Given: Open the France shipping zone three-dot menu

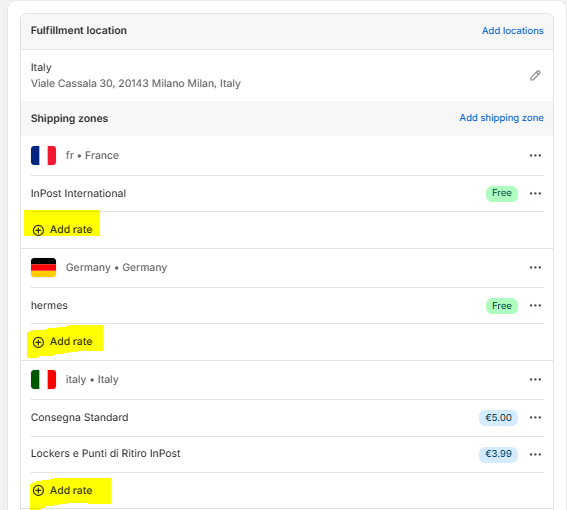Looking at the screenshot, I should coord(535,156).
